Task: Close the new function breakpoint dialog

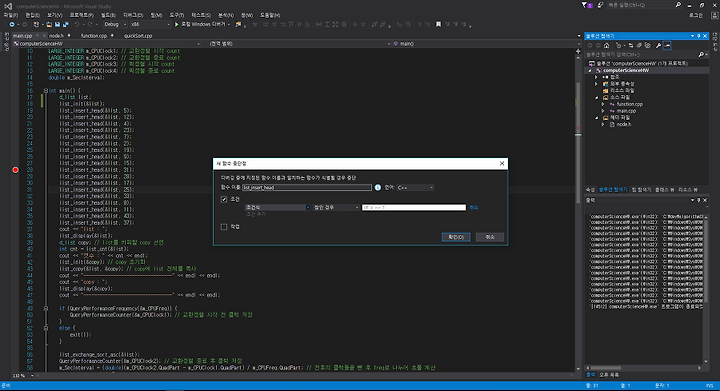Action: click(502, 163)
